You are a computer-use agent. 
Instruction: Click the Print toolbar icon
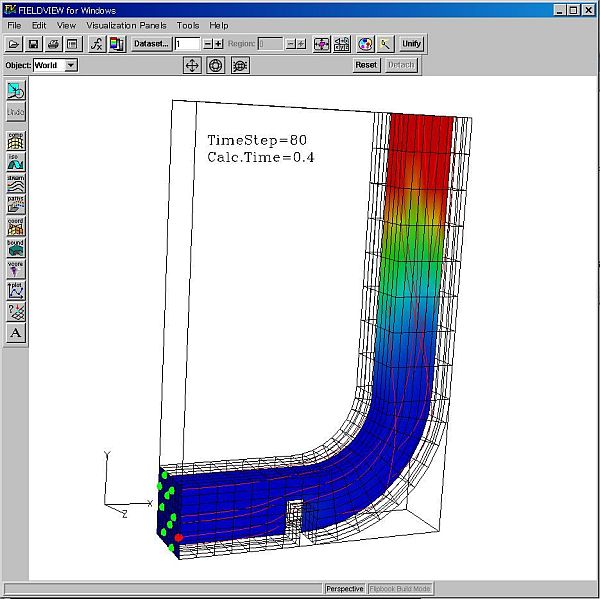pyautogui.click(x=53, y=44)
